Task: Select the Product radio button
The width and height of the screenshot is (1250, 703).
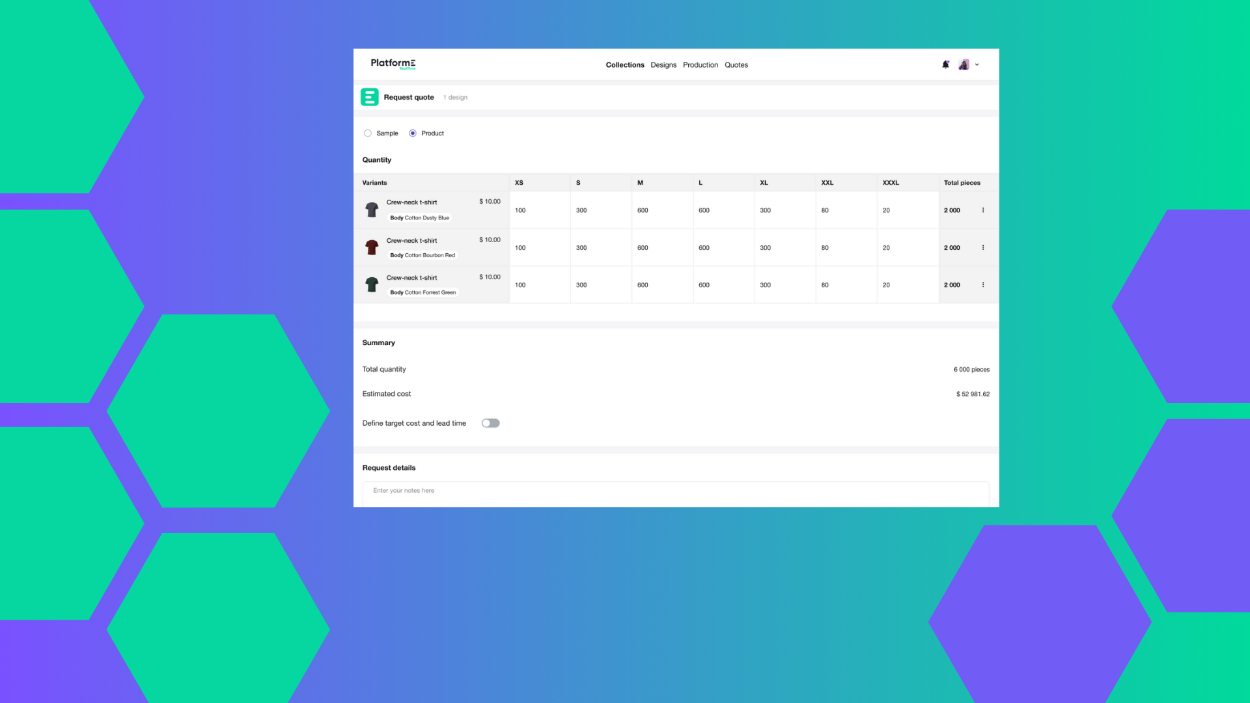Action: [x=413, y=133]
